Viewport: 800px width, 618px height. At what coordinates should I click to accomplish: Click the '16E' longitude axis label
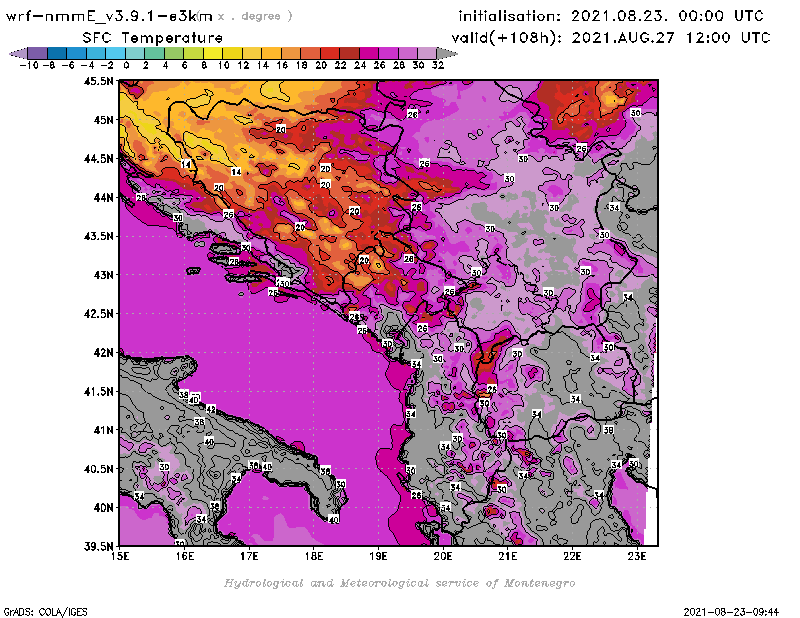pyautogui.click(x=185, y=556)
